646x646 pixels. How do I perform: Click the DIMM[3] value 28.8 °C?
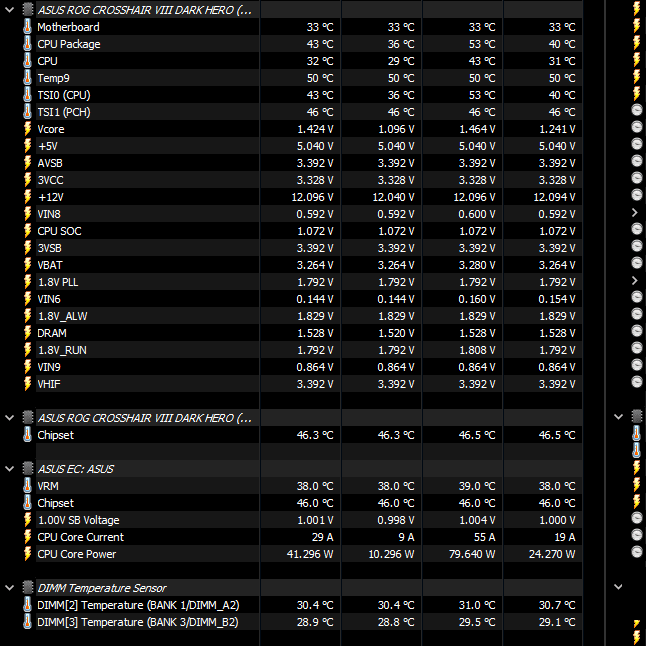pos(396,622)
